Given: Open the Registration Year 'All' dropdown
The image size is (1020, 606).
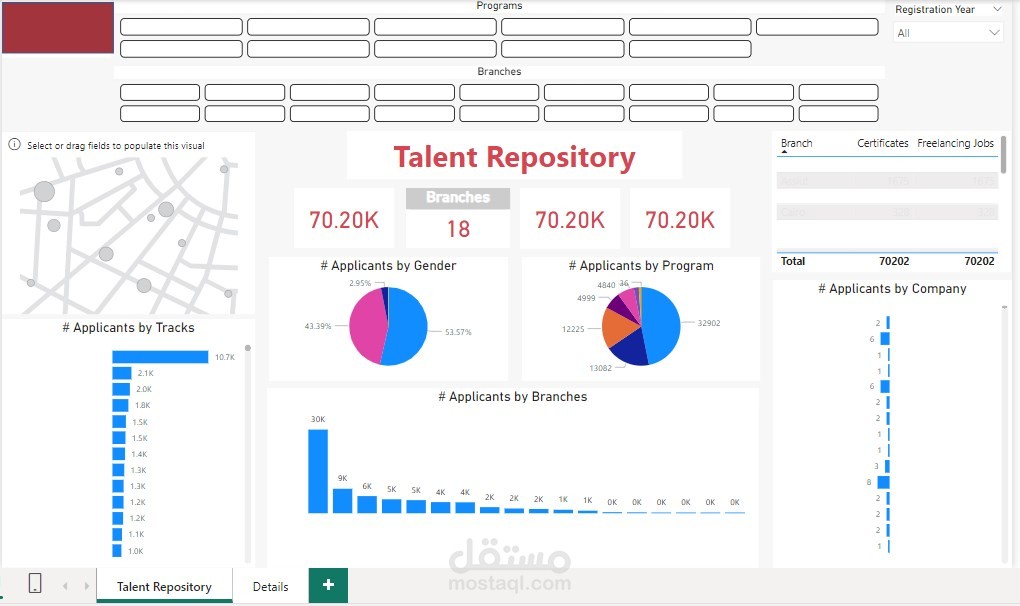Looking at the screenshot, I should click(948, 33).
